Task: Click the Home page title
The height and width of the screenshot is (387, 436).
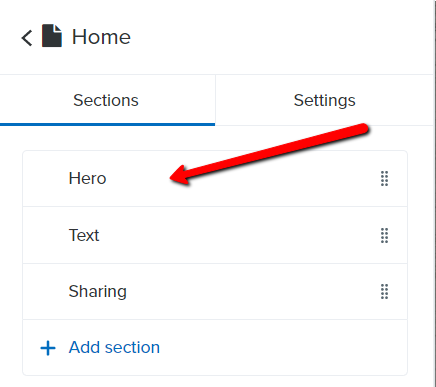Action: tap(101, 37)
